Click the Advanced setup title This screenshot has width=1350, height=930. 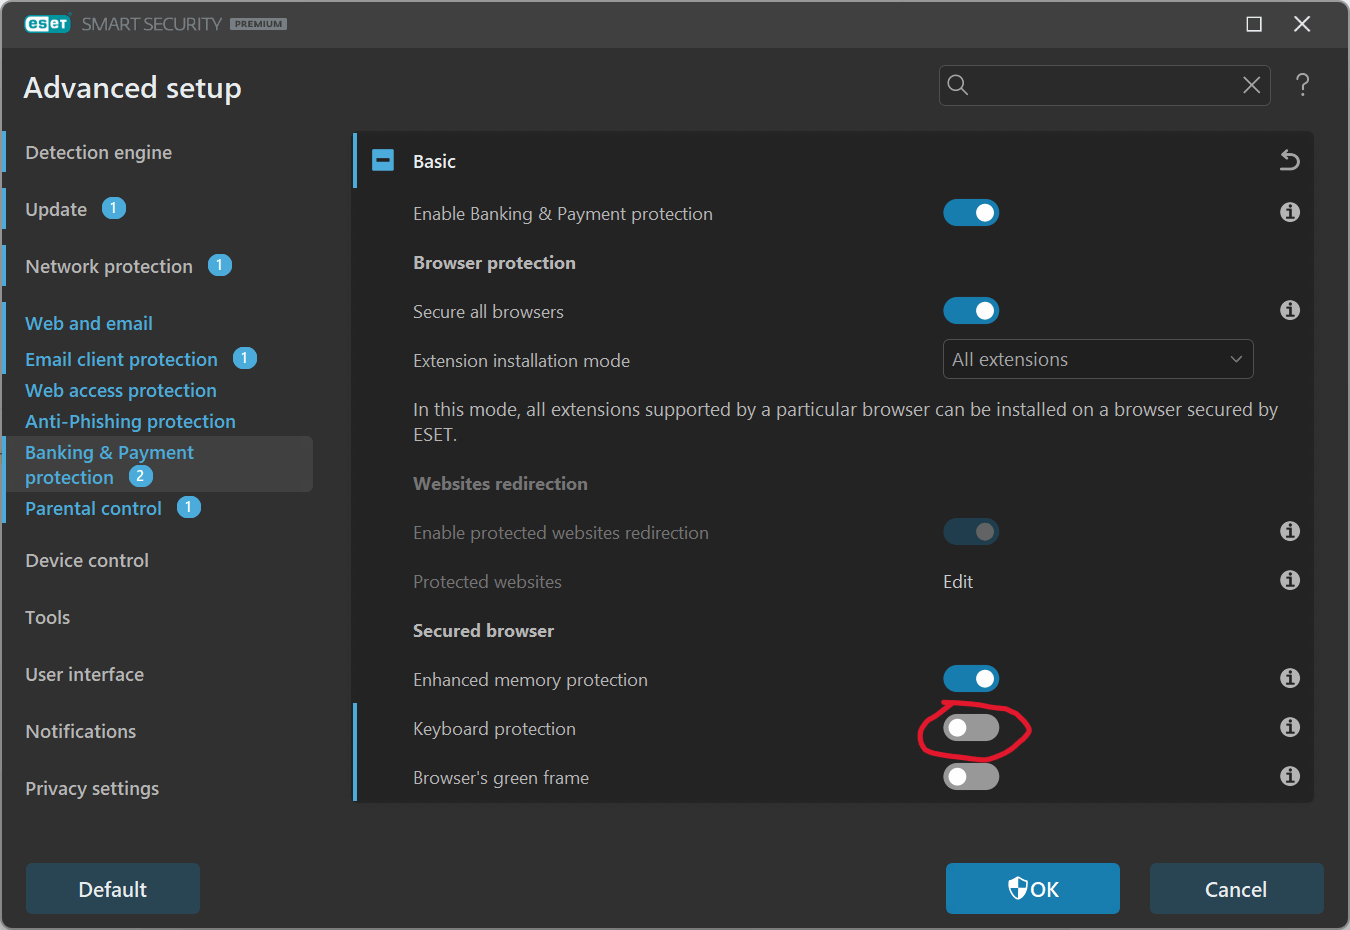(x=132, y=88)
